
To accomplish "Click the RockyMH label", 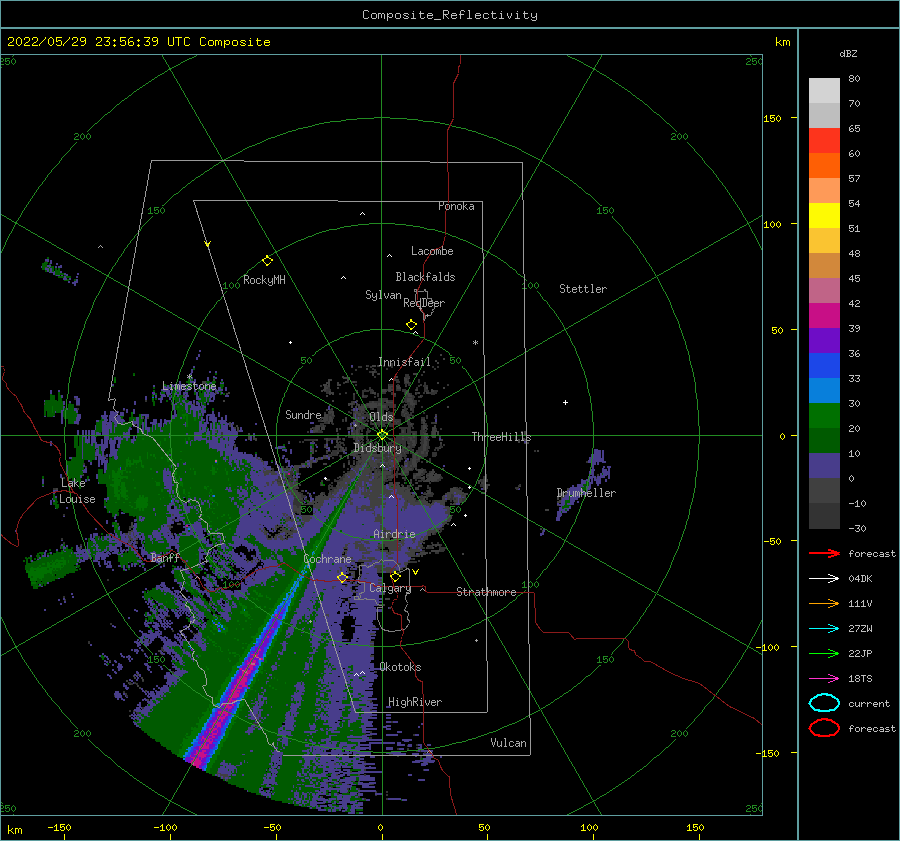I will pyautogui.click(x=264, y=280).
